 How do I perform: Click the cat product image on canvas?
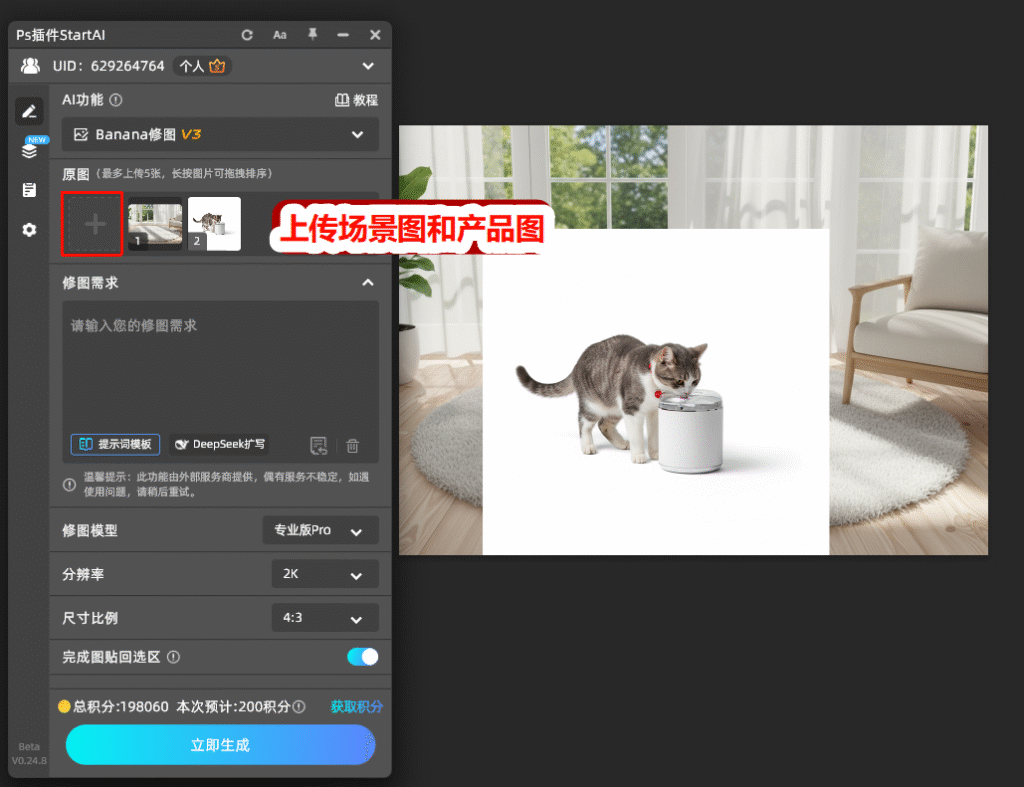coord(656,392)
